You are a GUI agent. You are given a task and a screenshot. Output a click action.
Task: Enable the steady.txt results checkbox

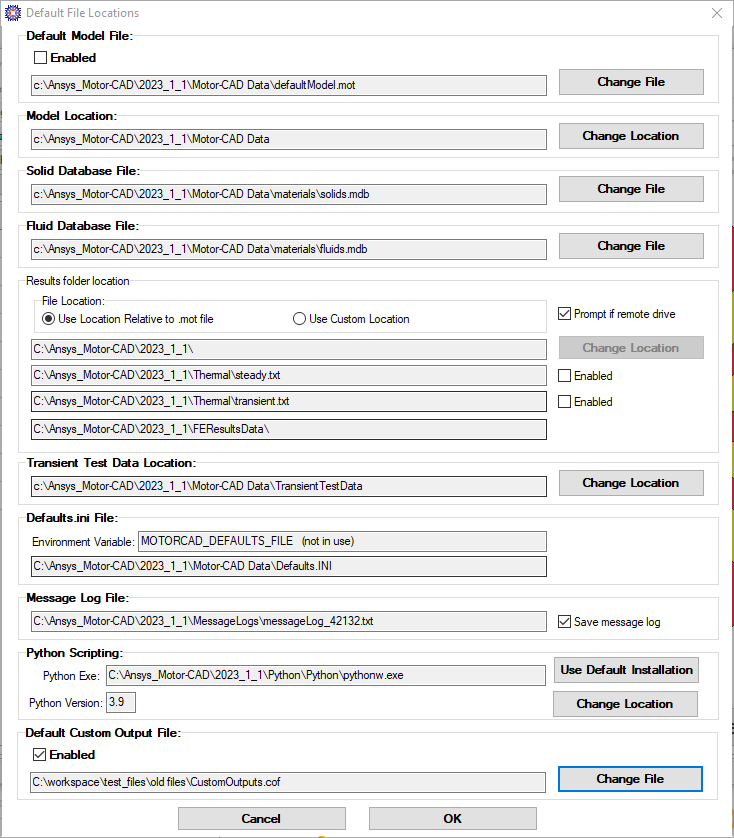click(x=565, y=376)
